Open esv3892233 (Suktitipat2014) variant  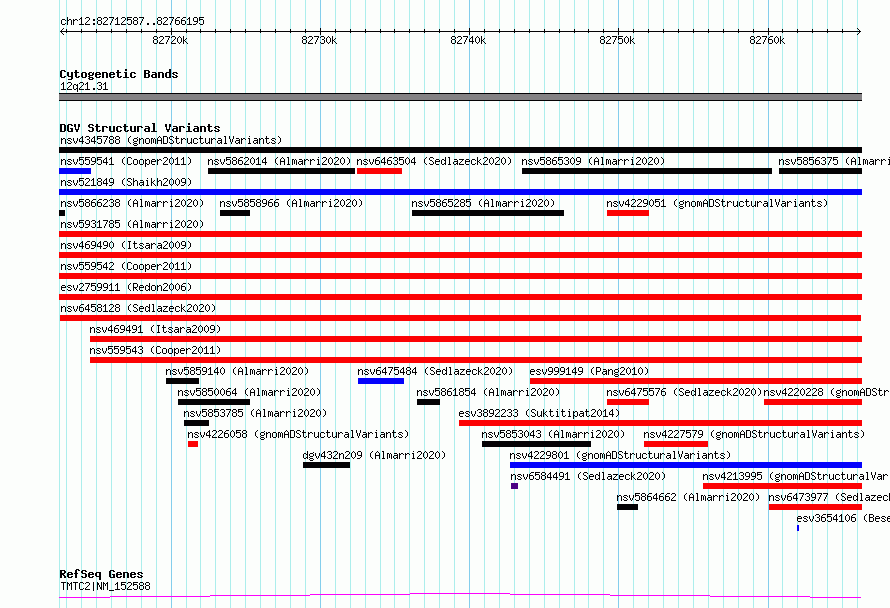click(x=539, y=413)
